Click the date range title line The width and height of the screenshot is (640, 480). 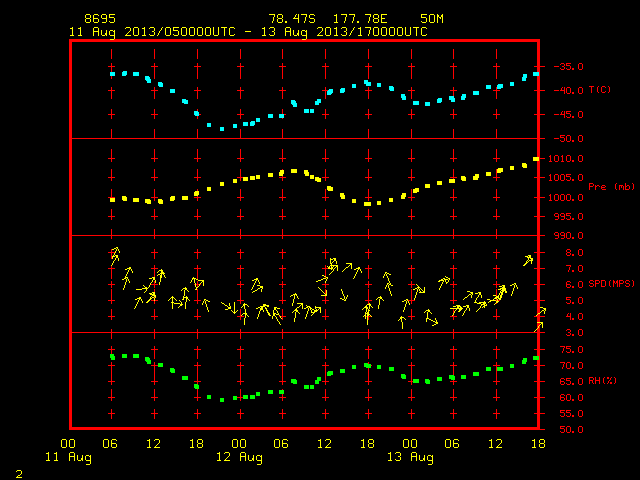coord(248,32)
